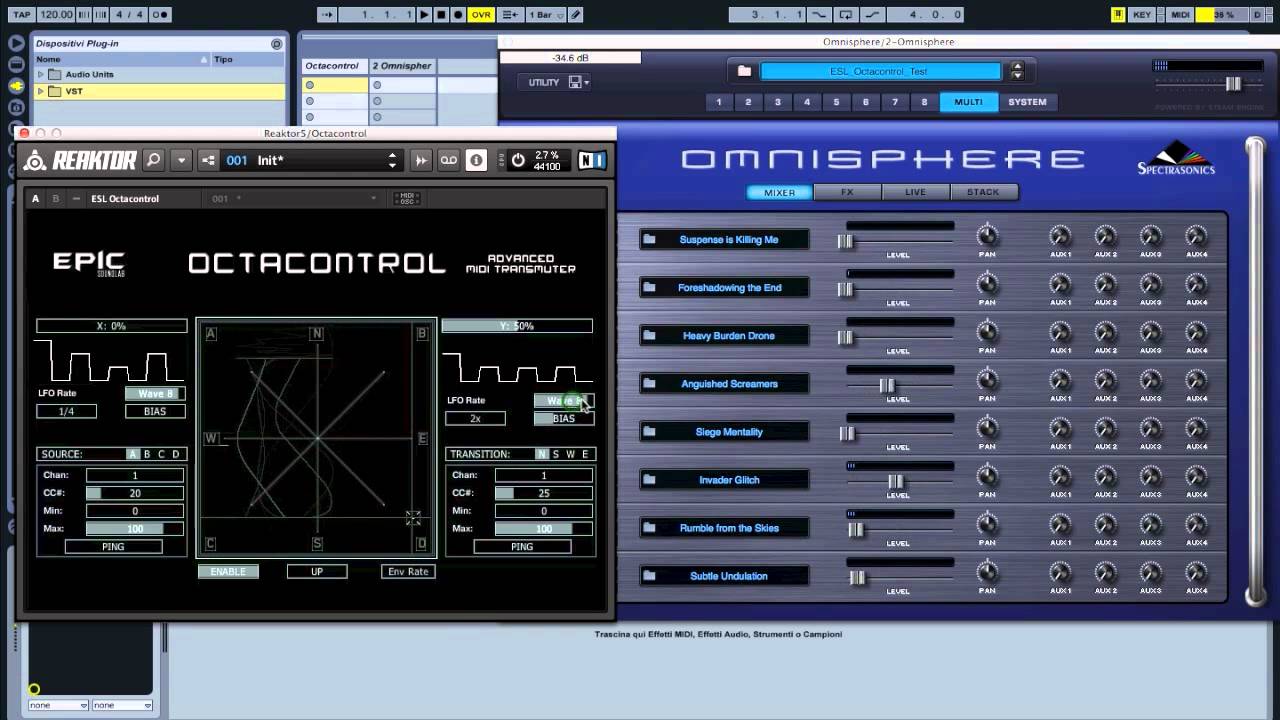Open folder icon for Siege Mentality
The image size is (1280, 720).
click(649, 431)
